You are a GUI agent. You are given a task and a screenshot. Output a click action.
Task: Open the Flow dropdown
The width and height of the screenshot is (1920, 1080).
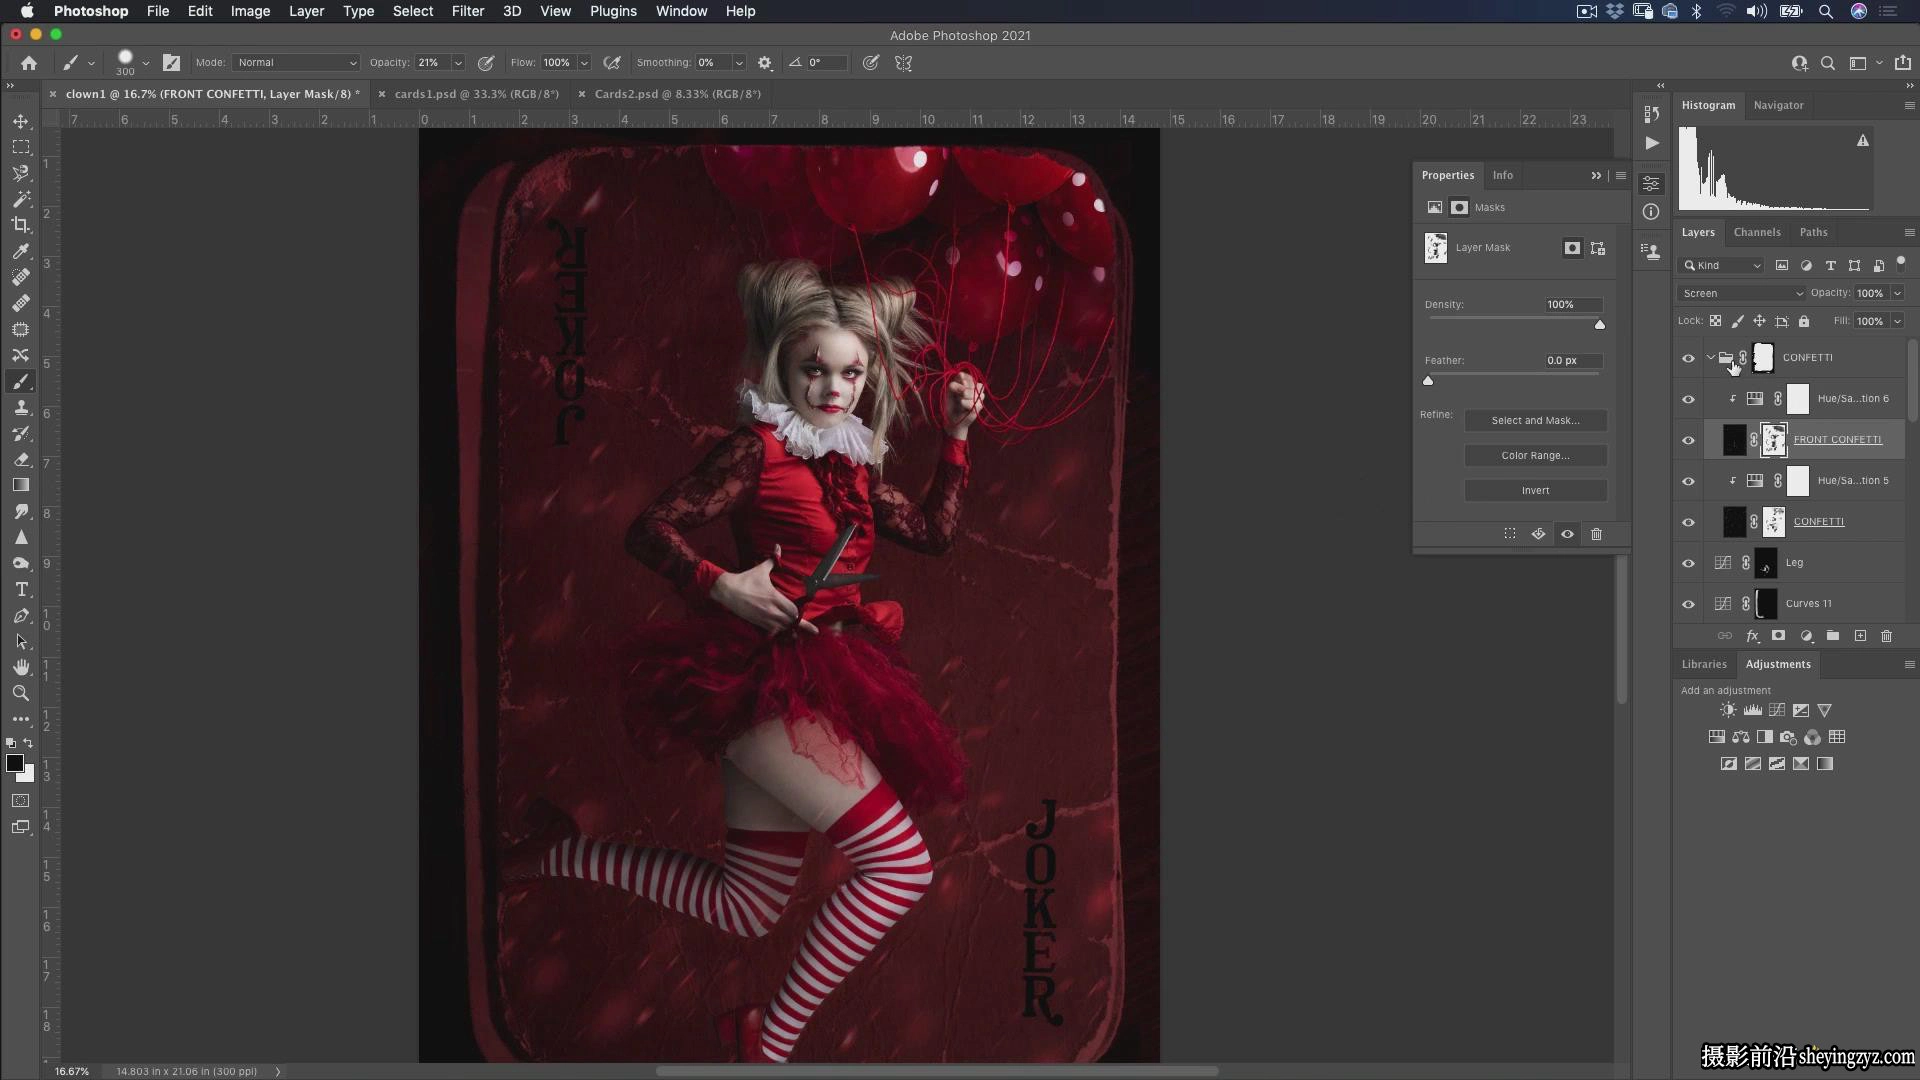[584, 62]
